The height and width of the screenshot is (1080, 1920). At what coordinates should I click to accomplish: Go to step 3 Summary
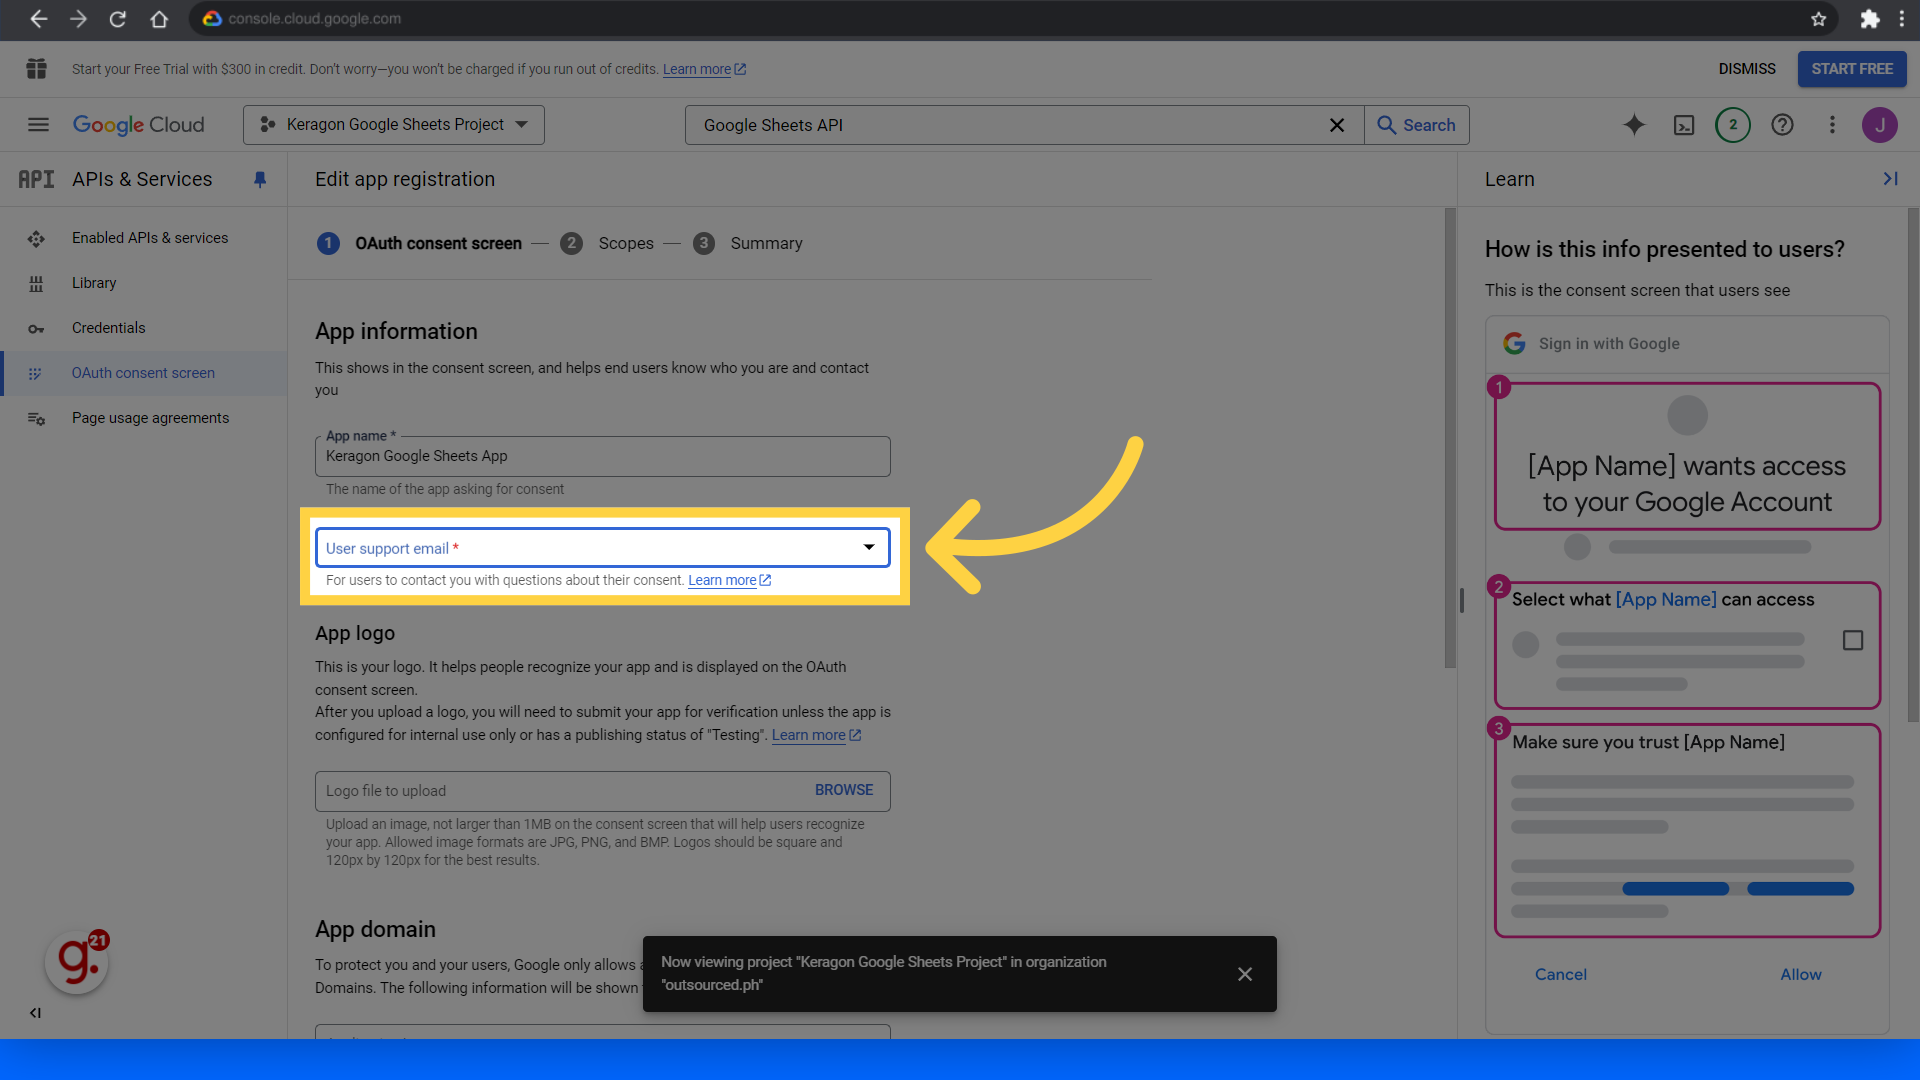(x=748, y=243)
